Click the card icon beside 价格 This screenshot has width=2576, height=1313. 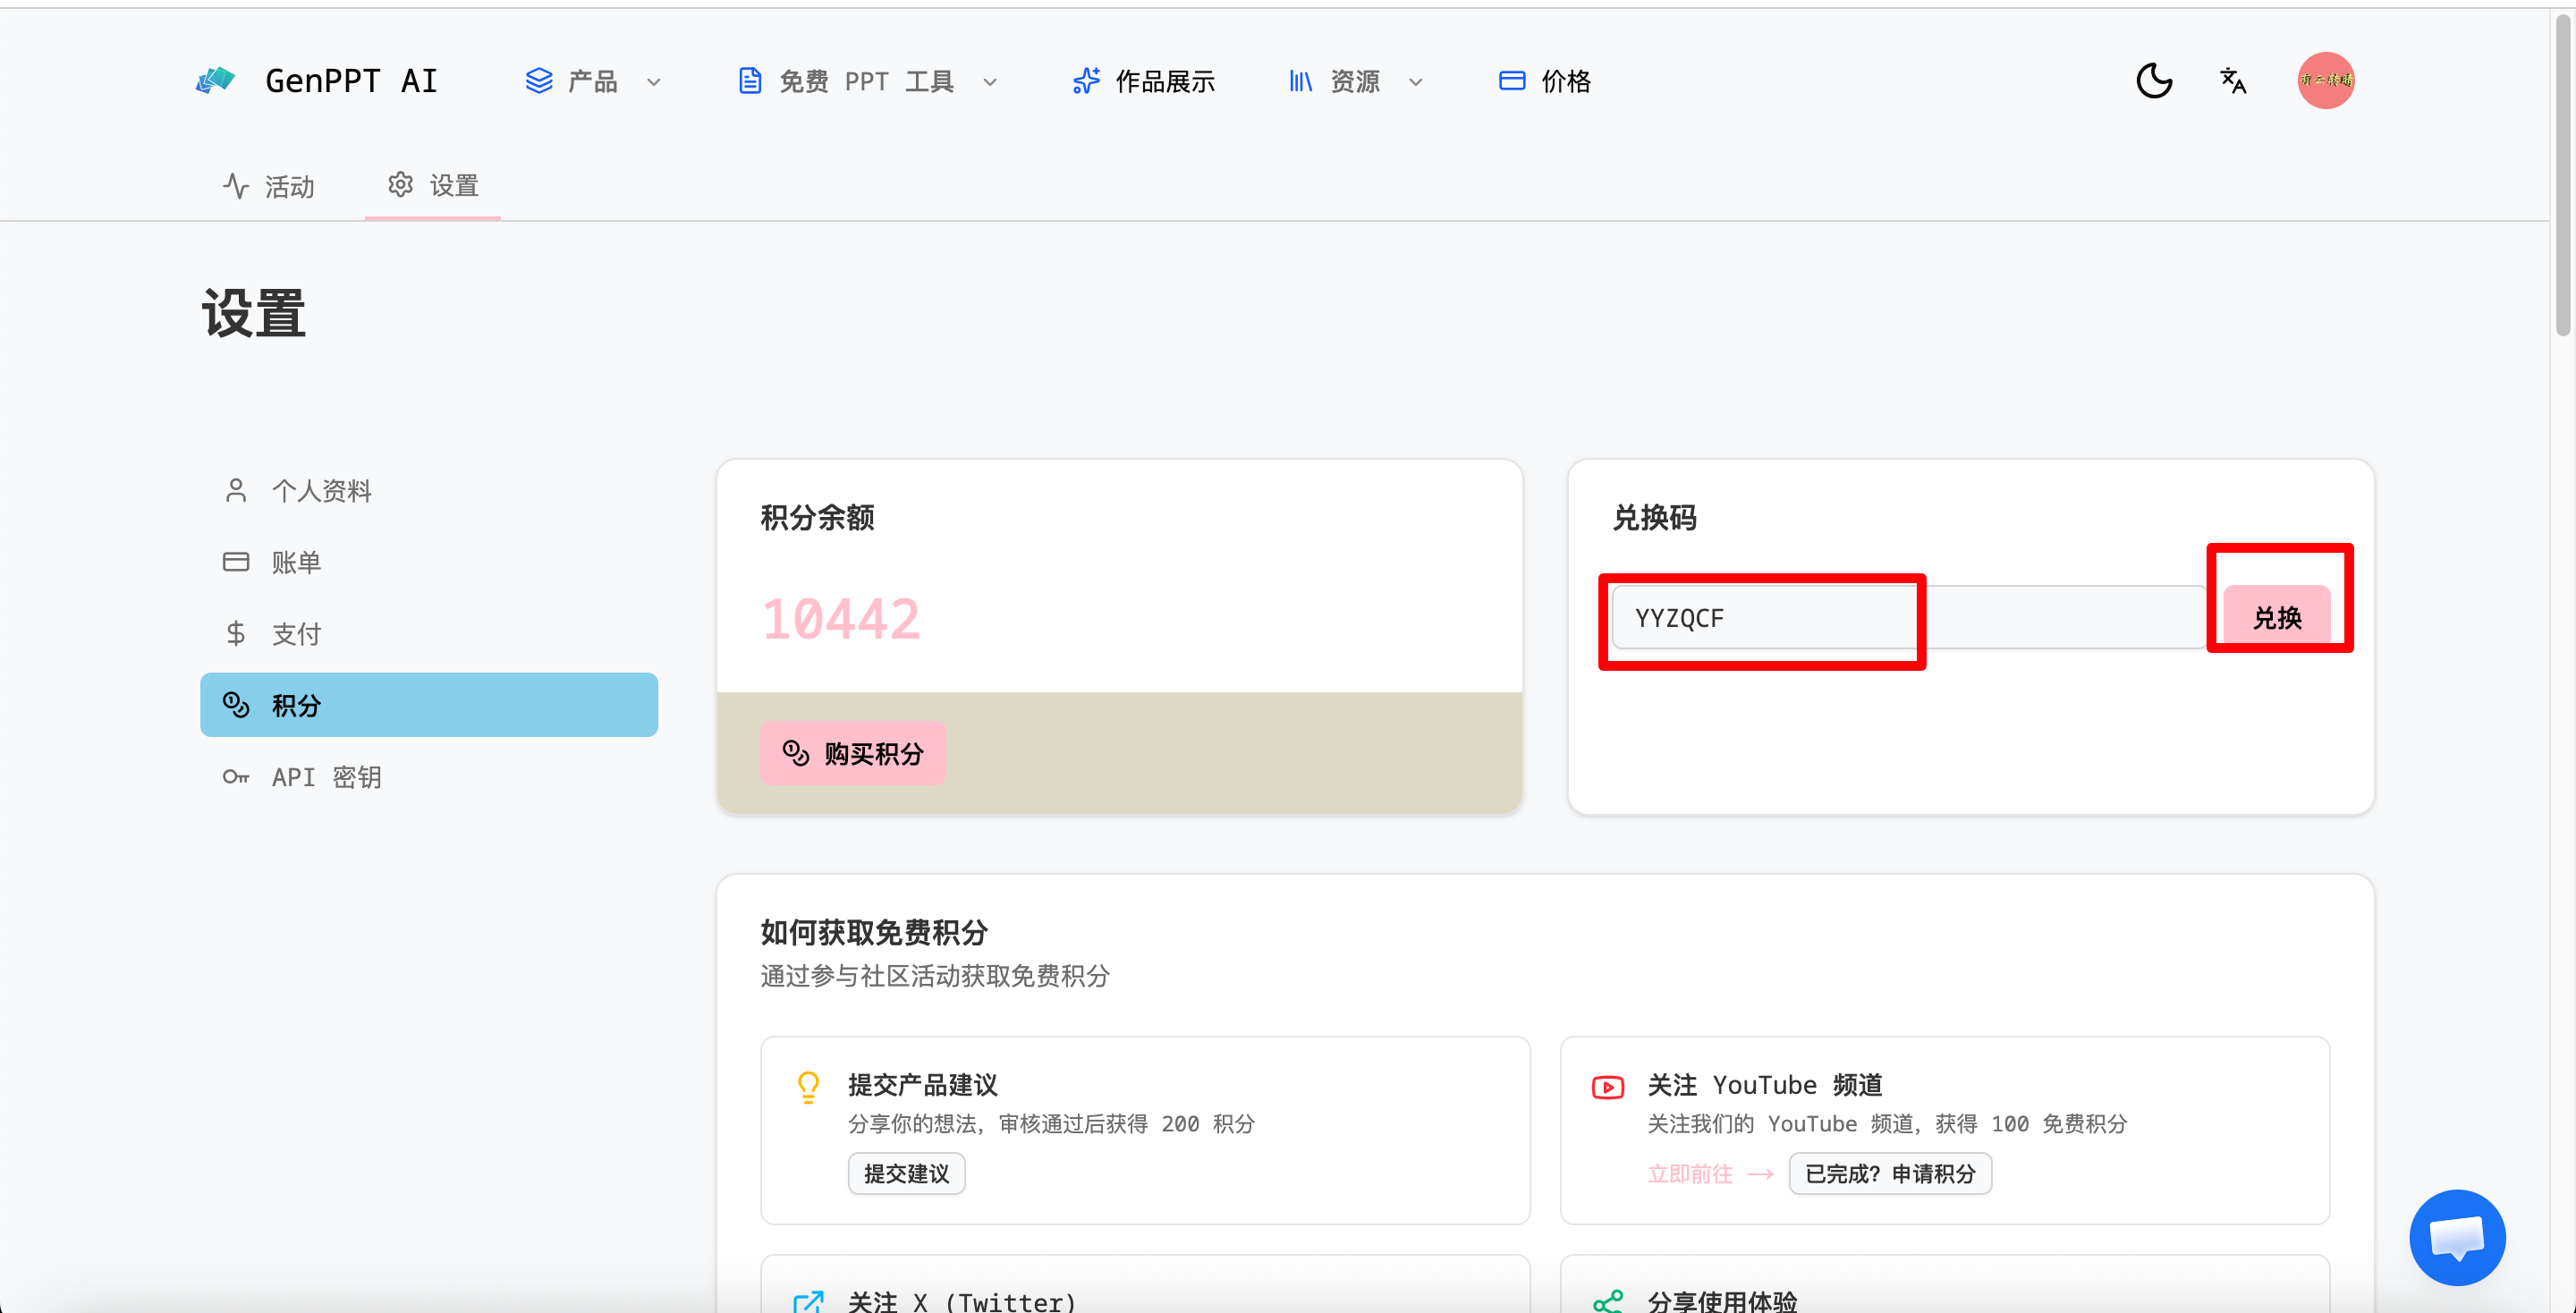click(1511, 81)
